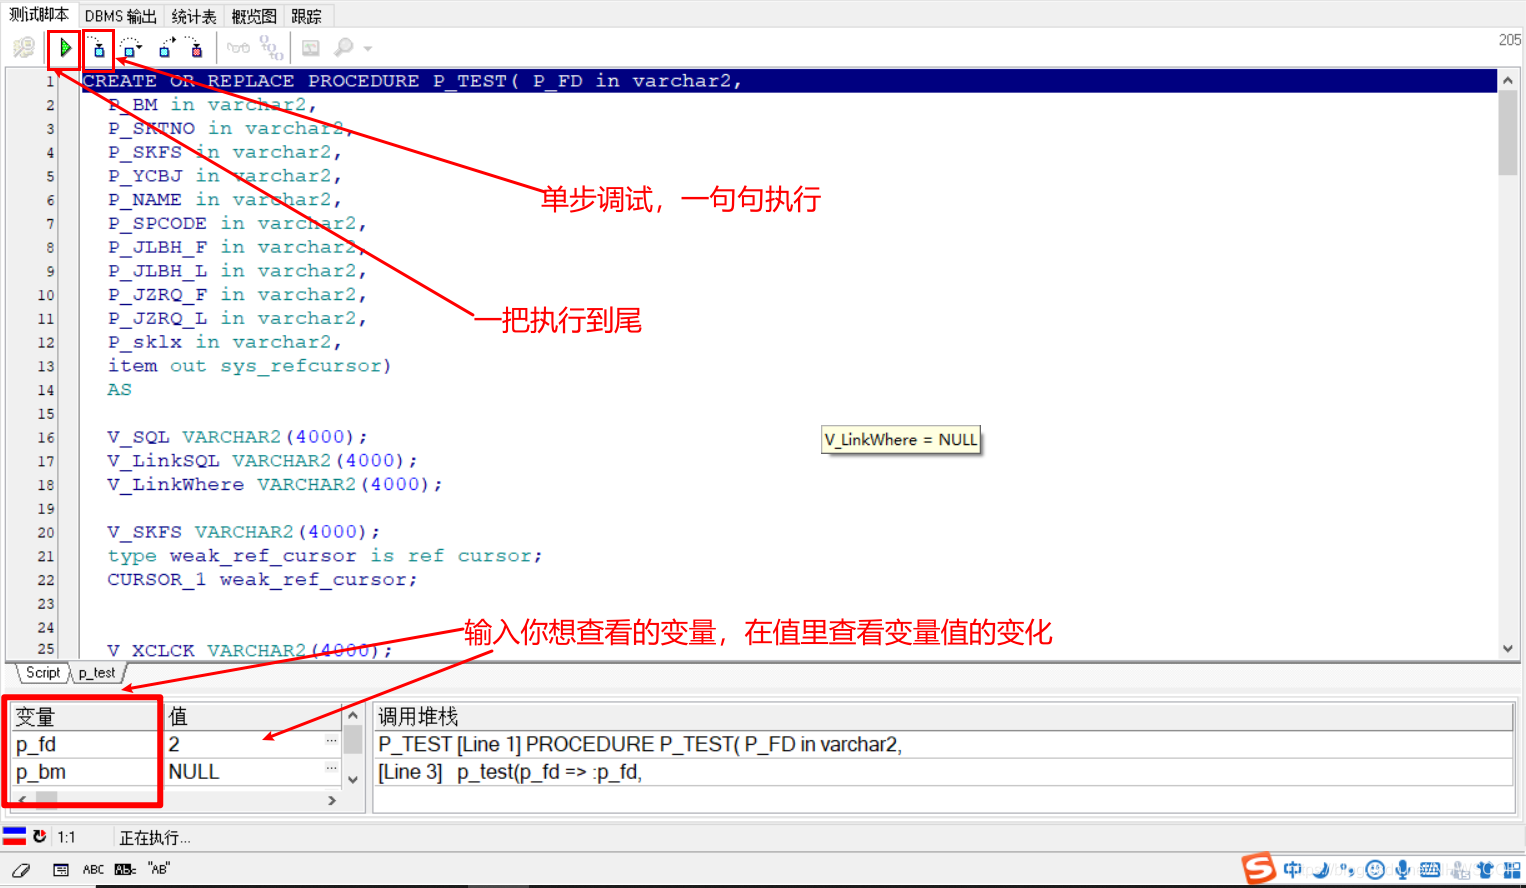
Task: Select call stack row P_TEST [Line 1]
Action: [x=942, y=745]
